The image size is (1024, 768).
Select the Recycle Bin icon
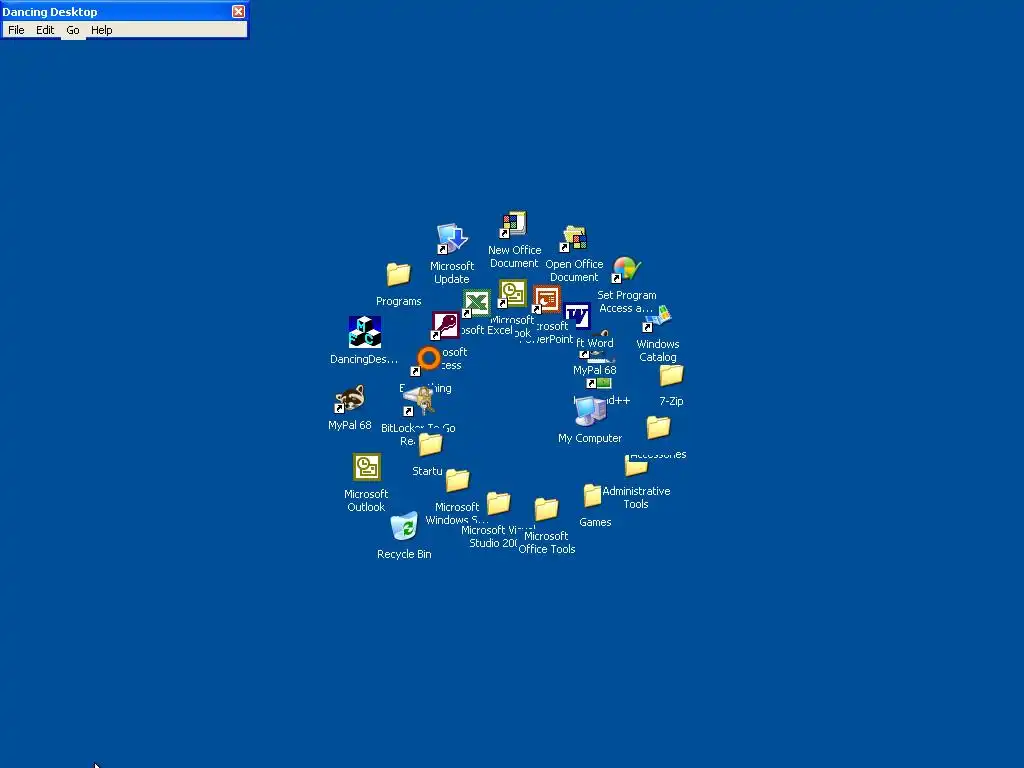(404, 526)
